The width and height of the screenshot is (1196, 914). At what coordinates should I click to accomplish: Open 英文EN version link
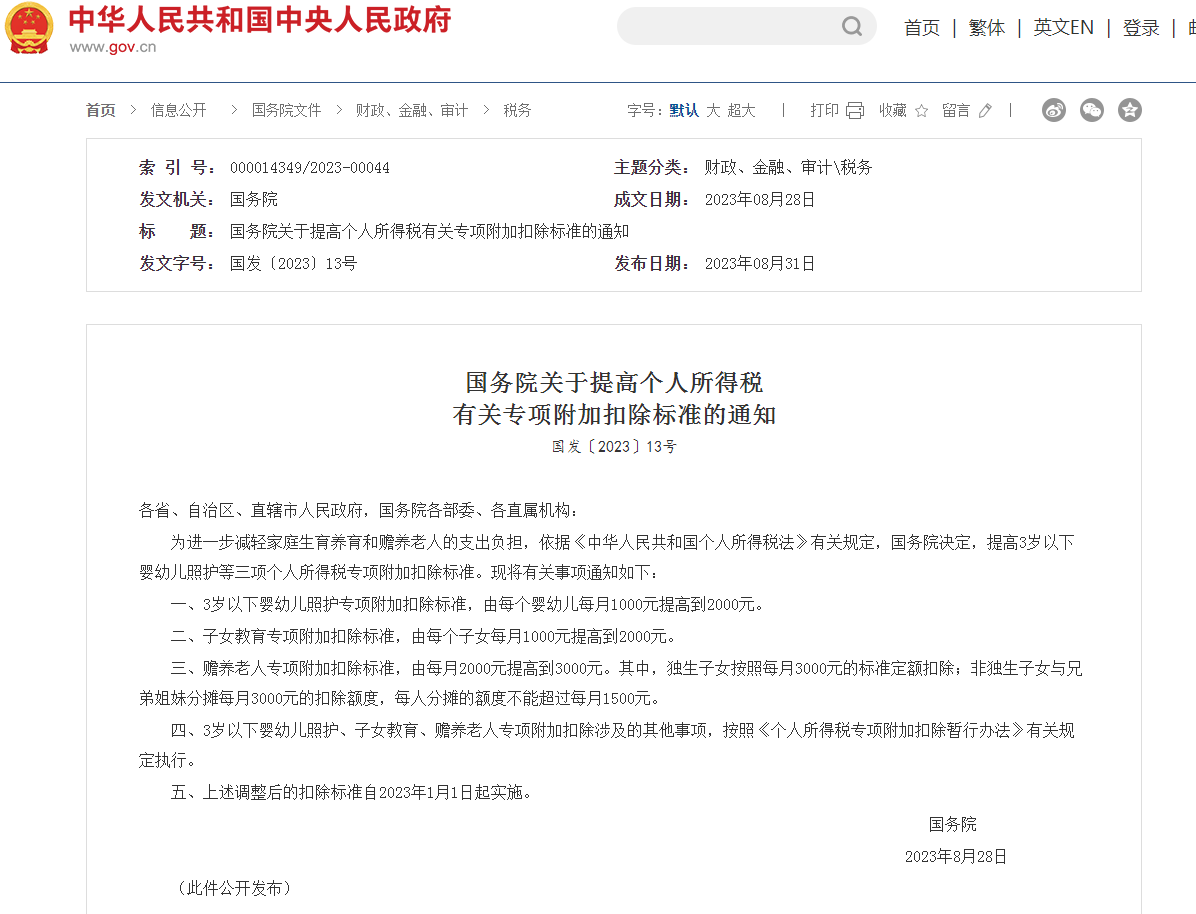tap(1064, 28)
